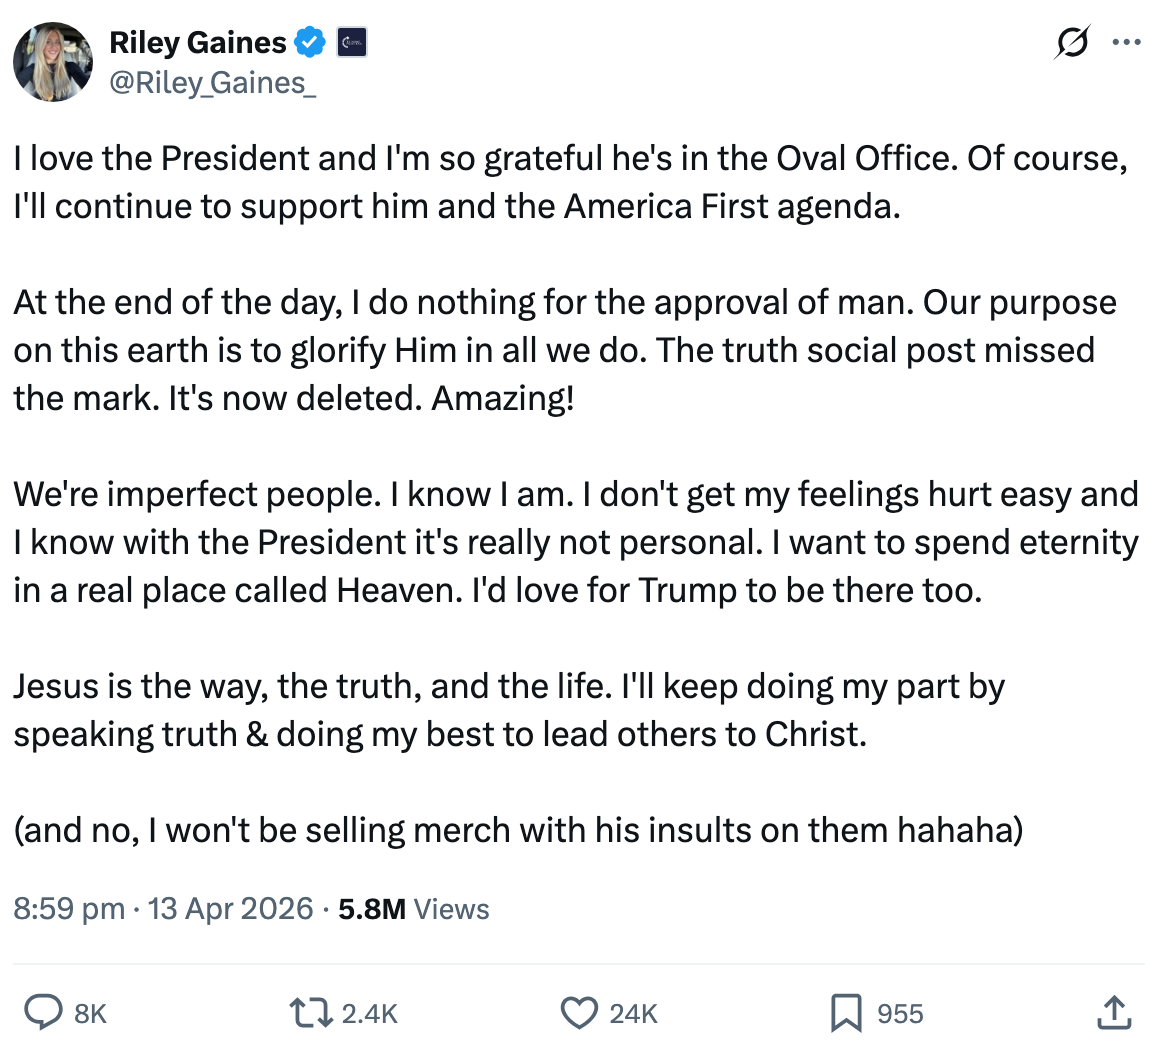Viewport: 1160px width, 1056px height.
Task: Click the blue verified checkmark badge
Action: 310,43
